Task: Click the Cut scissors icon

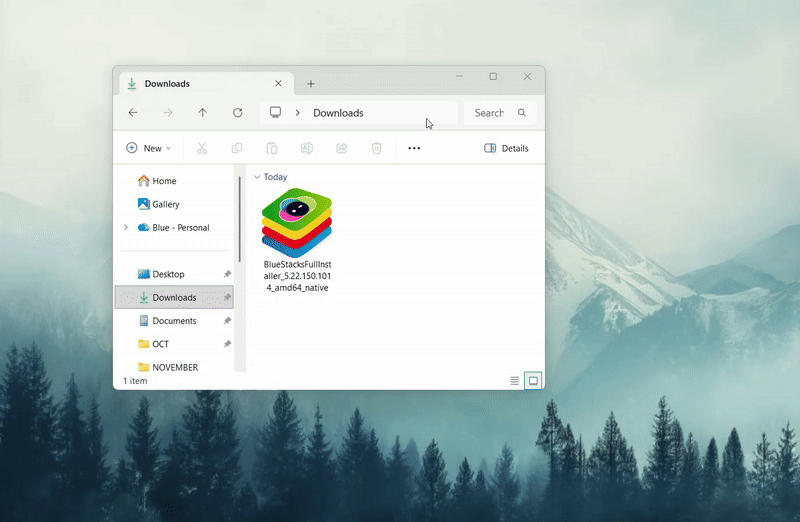Action: point(202,148)
